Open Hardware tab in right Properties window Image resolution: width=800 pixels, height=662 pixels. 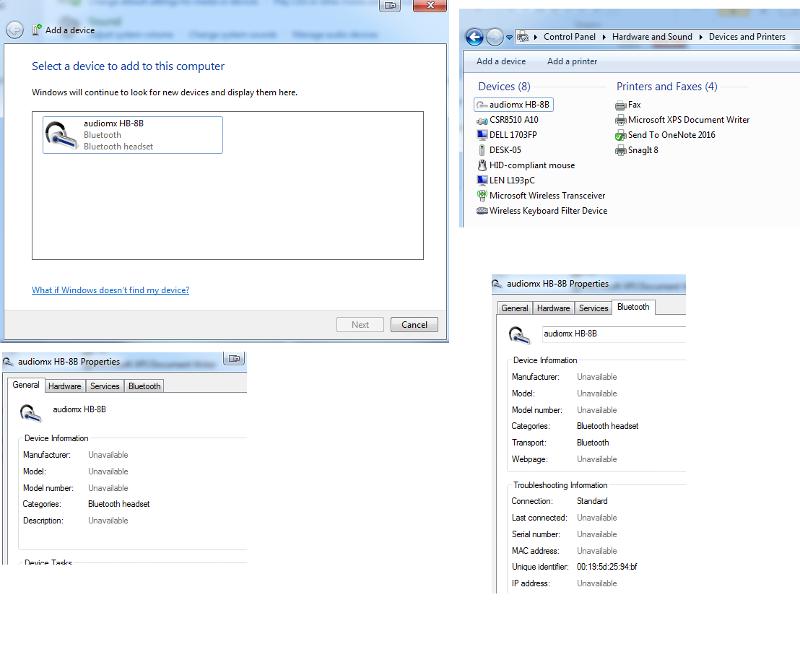click(x=554, y=308)
